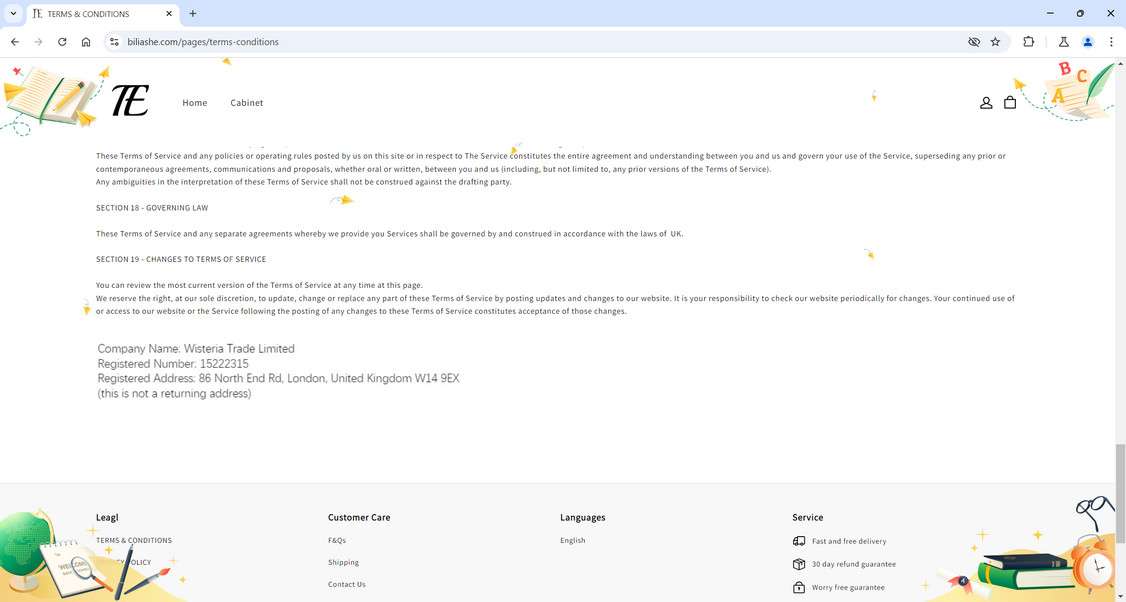Viewport: 1126px width, 602px height.
Task: Open the Contact Us footer link
Action: tap(347, 584)
